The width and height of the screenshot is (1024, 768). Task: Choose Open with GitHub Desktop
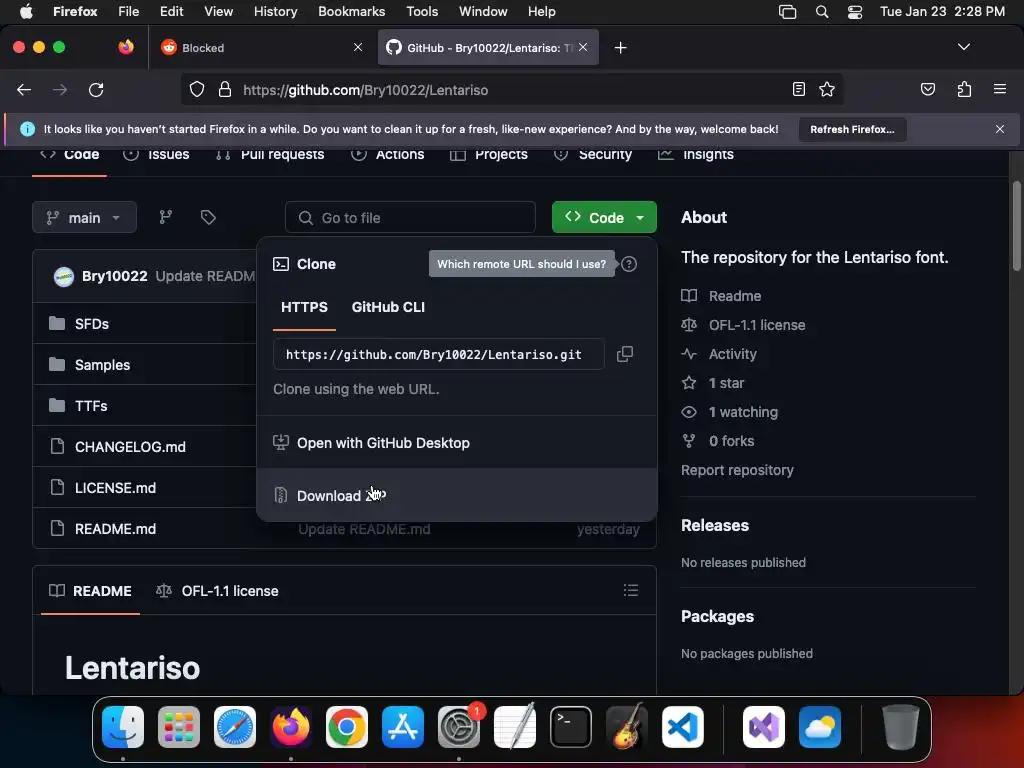[x=456, y=443]
